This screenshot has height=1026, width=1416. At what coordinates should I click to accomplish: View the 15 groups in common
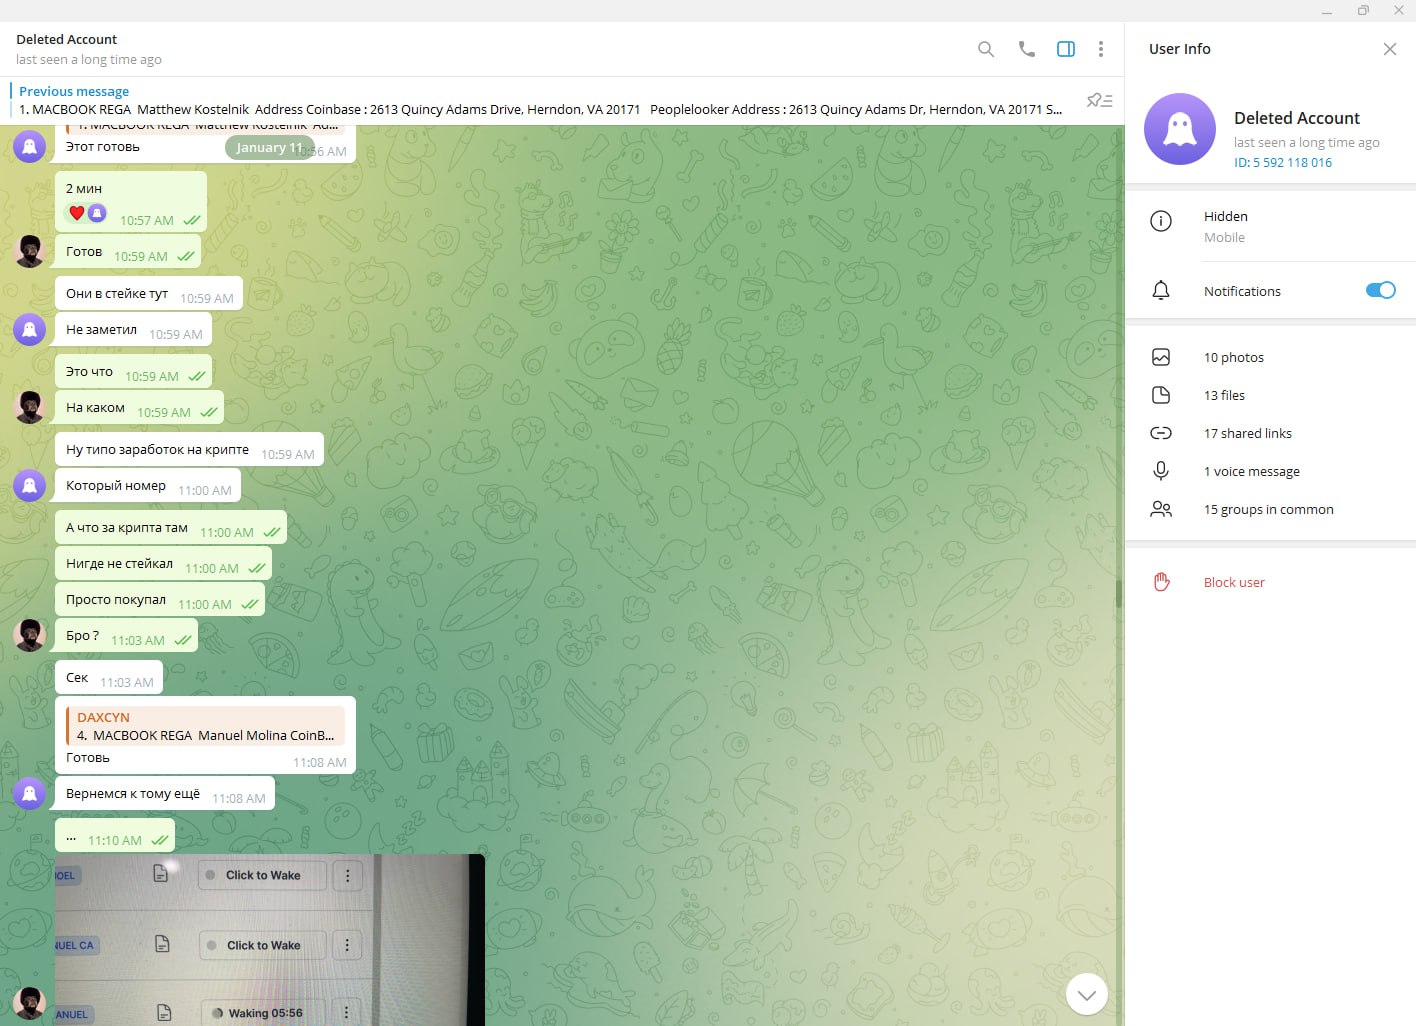tap(1270, 509)
